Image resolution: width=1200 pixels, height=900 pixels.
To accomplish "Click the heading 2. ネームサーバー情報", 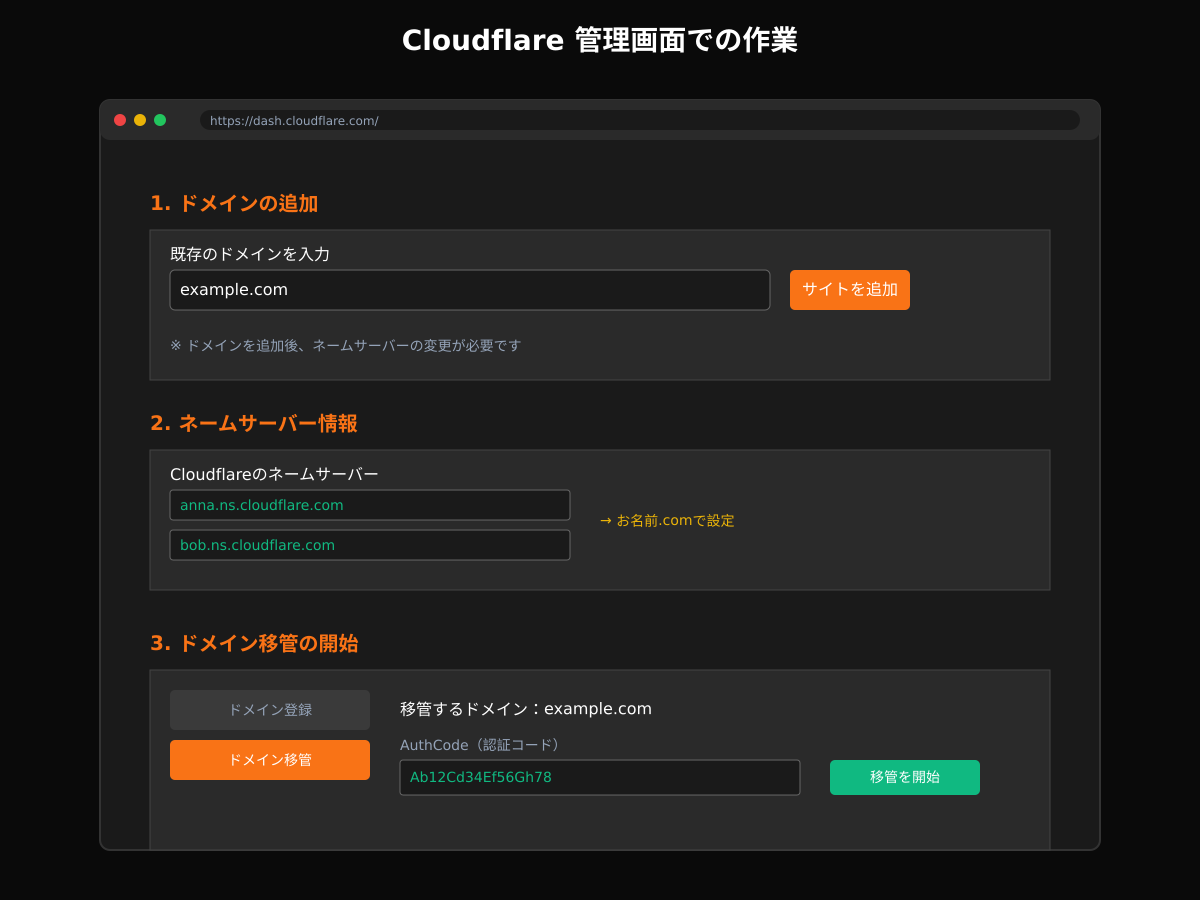I will (x=254, y=423).
